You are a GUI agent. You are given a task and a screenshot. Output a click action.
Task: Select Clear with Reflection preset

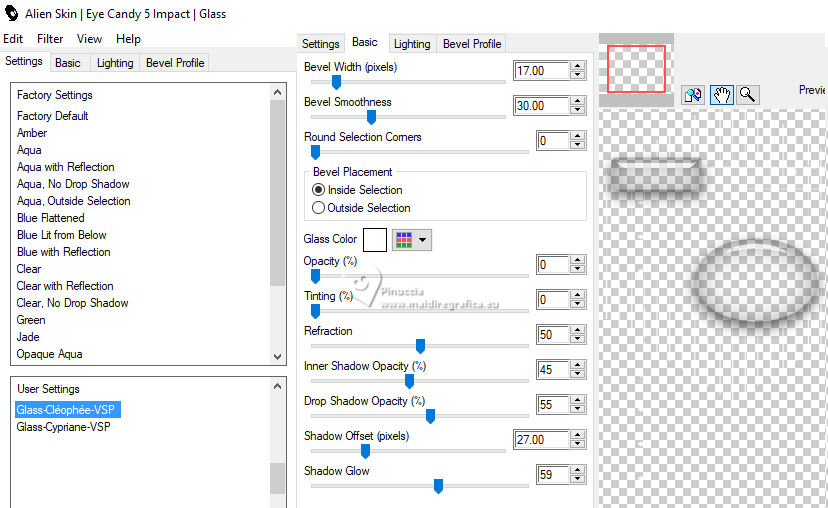[x=65, y=286]
